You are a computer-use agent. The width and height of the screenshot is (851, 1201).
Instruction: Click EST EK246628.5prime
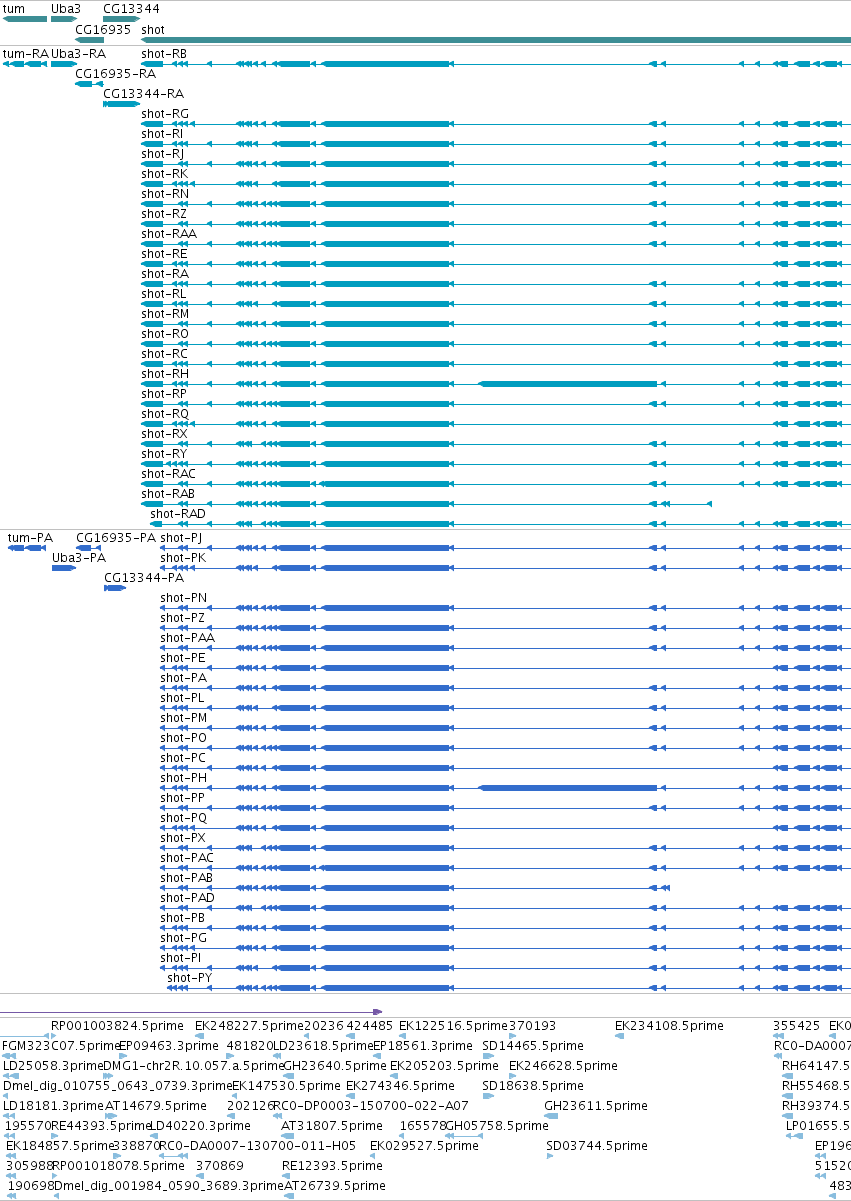tap(563, 1066)
